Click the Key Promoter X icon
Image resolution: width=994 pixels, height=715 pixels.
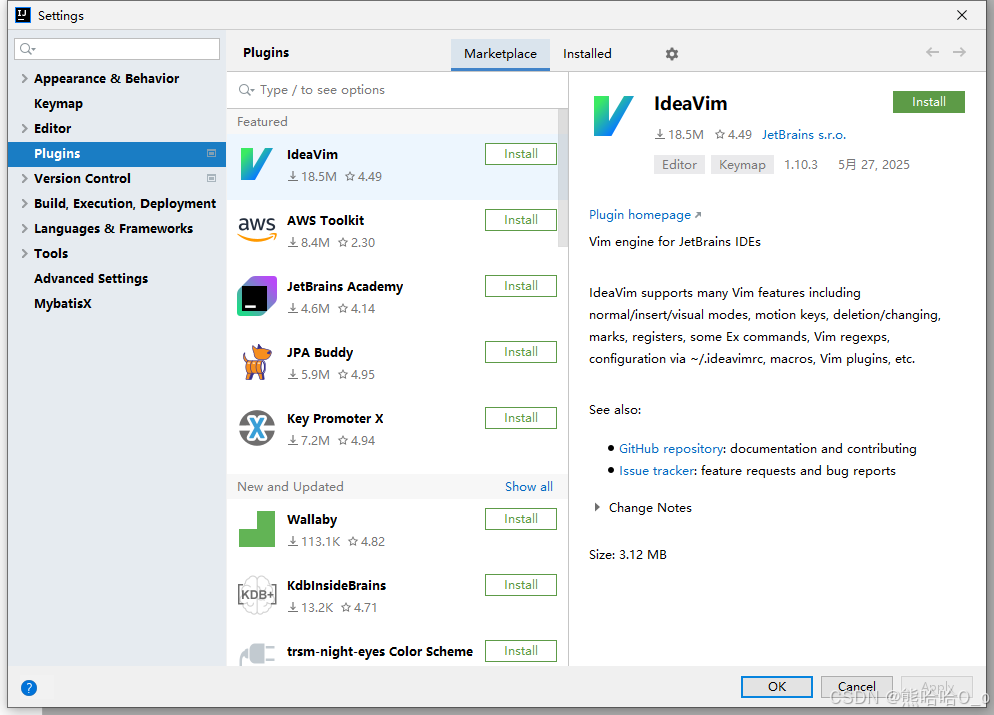click(x=257, y=428)
